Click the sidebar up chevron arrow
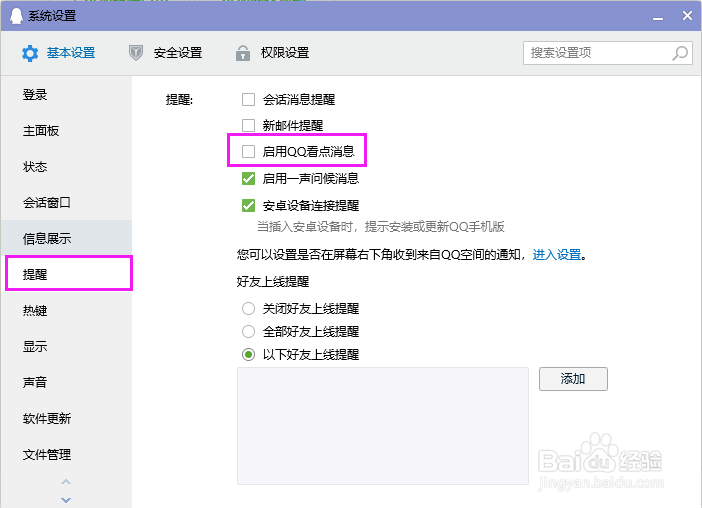Image resolution: width=702 pixels, height=508 pixels. tap(66, 482)
